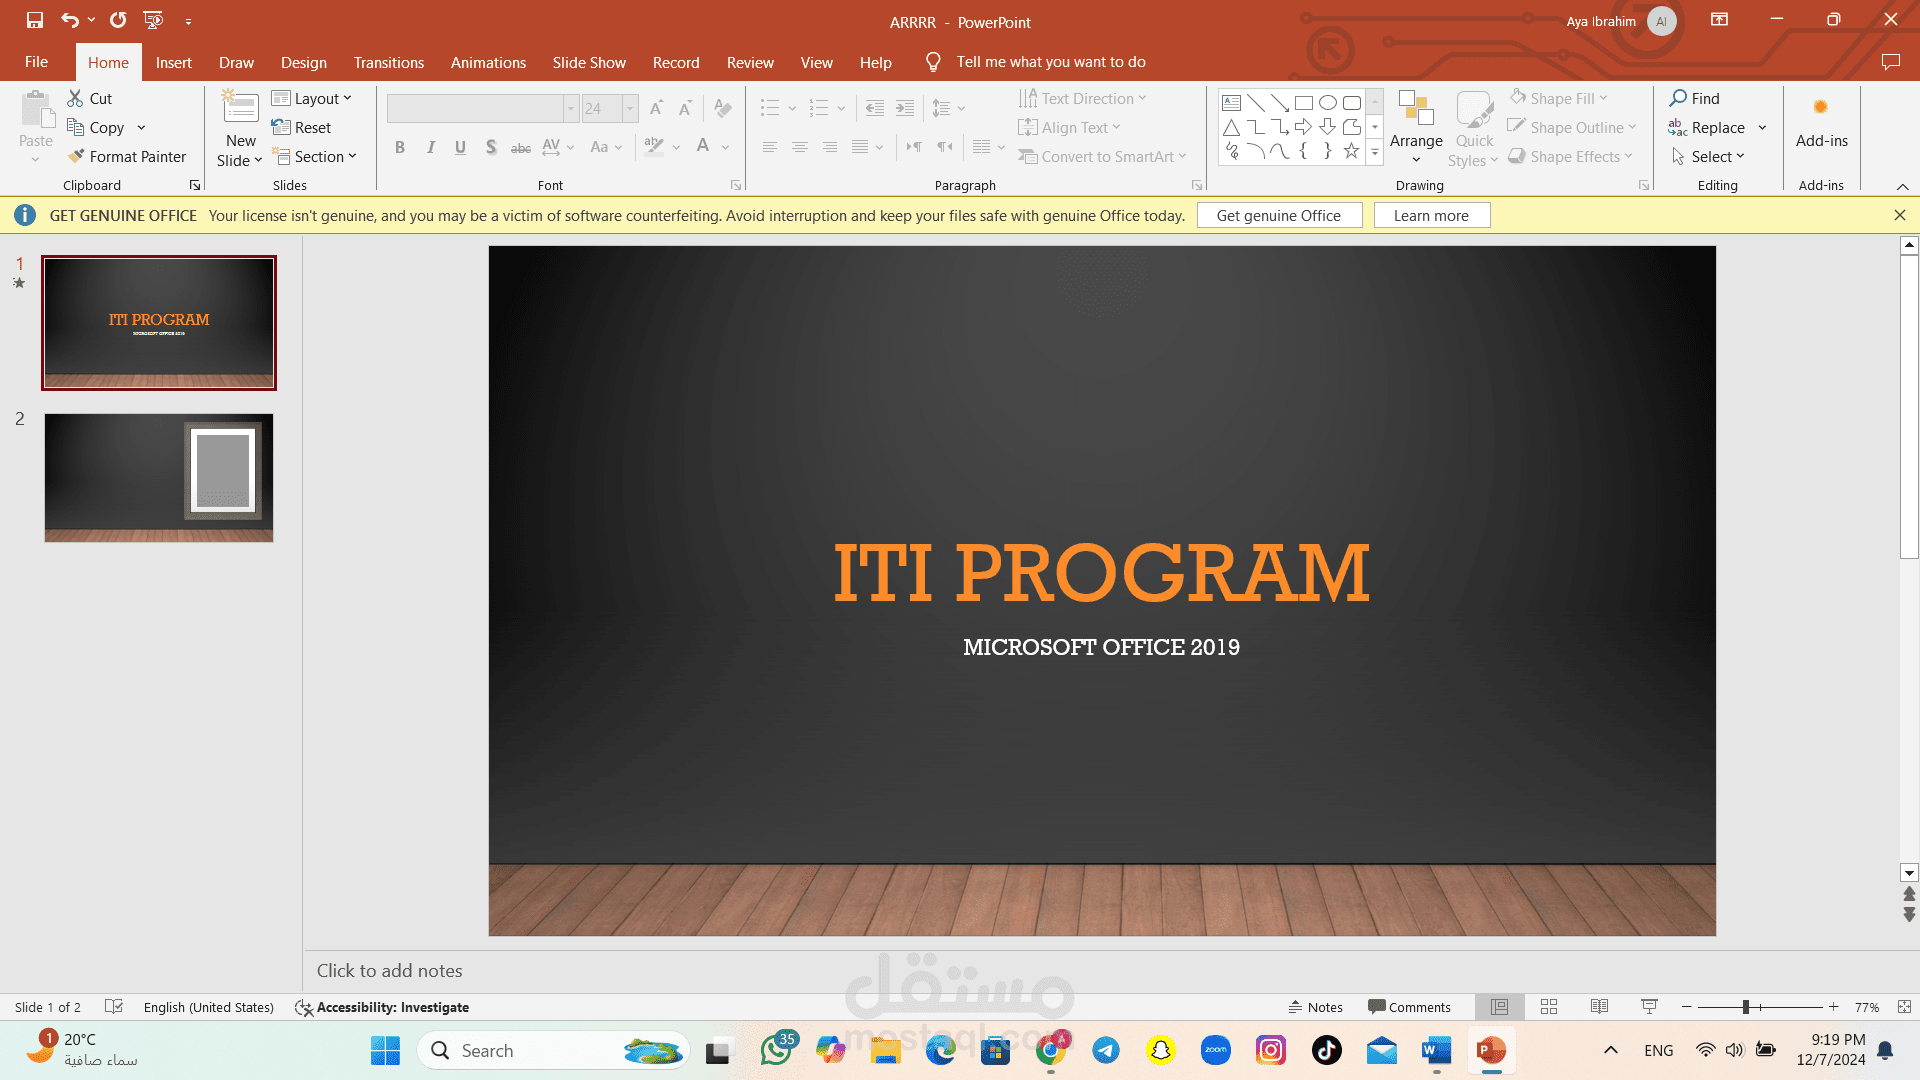Click the Copy command
The image size is (1920, 1080).
click(x=106, y=127)
